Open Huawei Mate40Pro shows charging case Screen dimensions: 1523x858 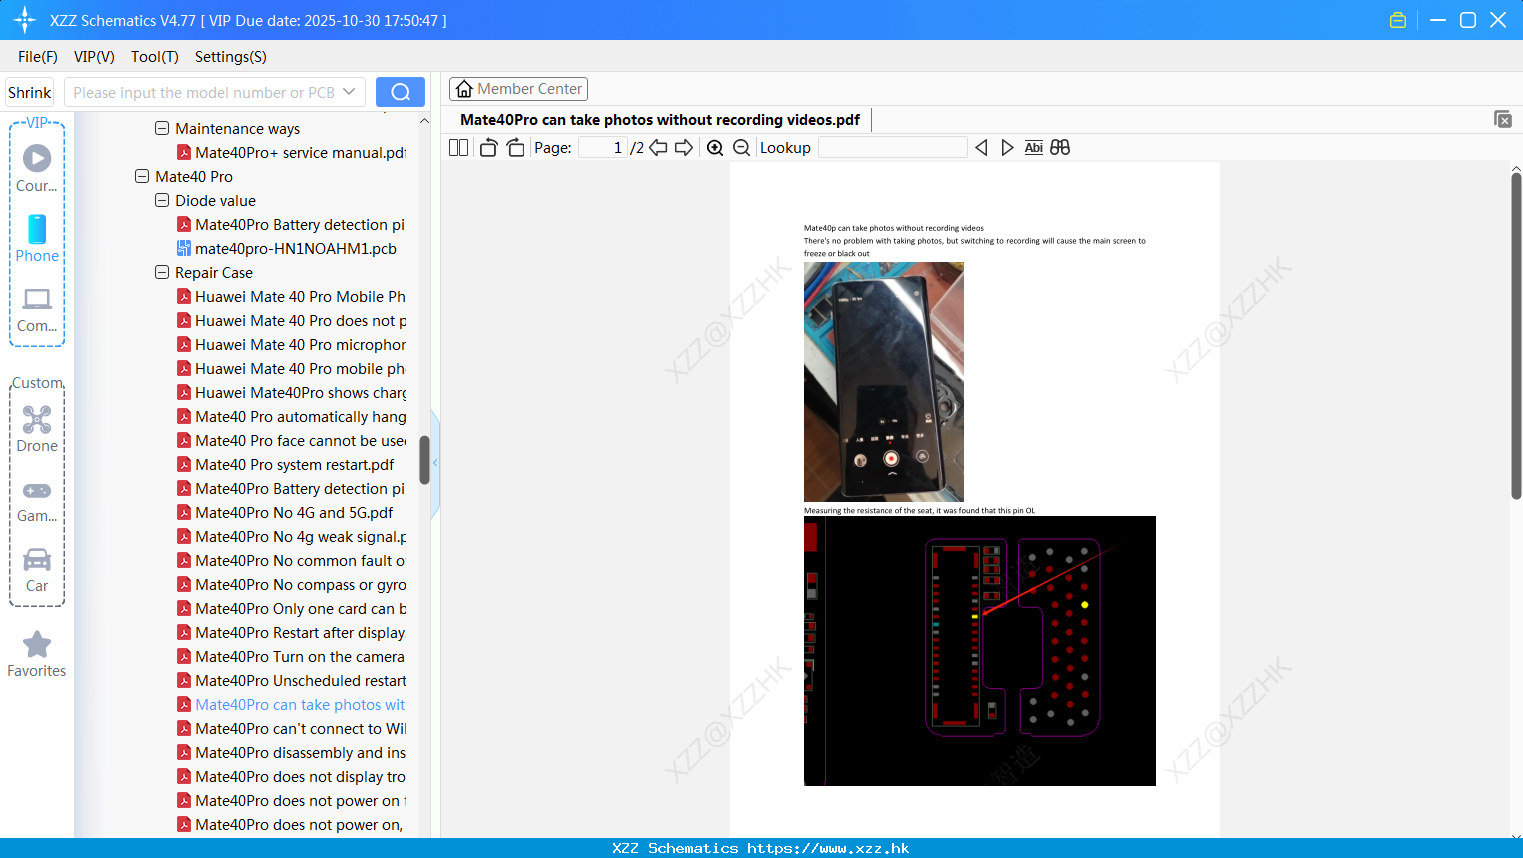point(291,393)
